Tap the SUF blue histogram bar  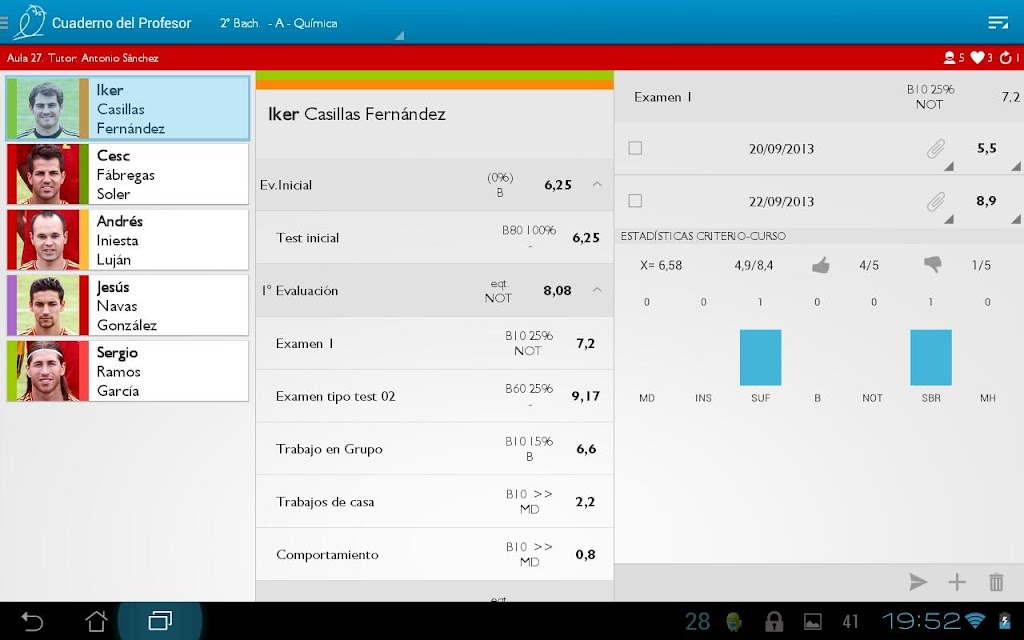(x=760, y=358)
